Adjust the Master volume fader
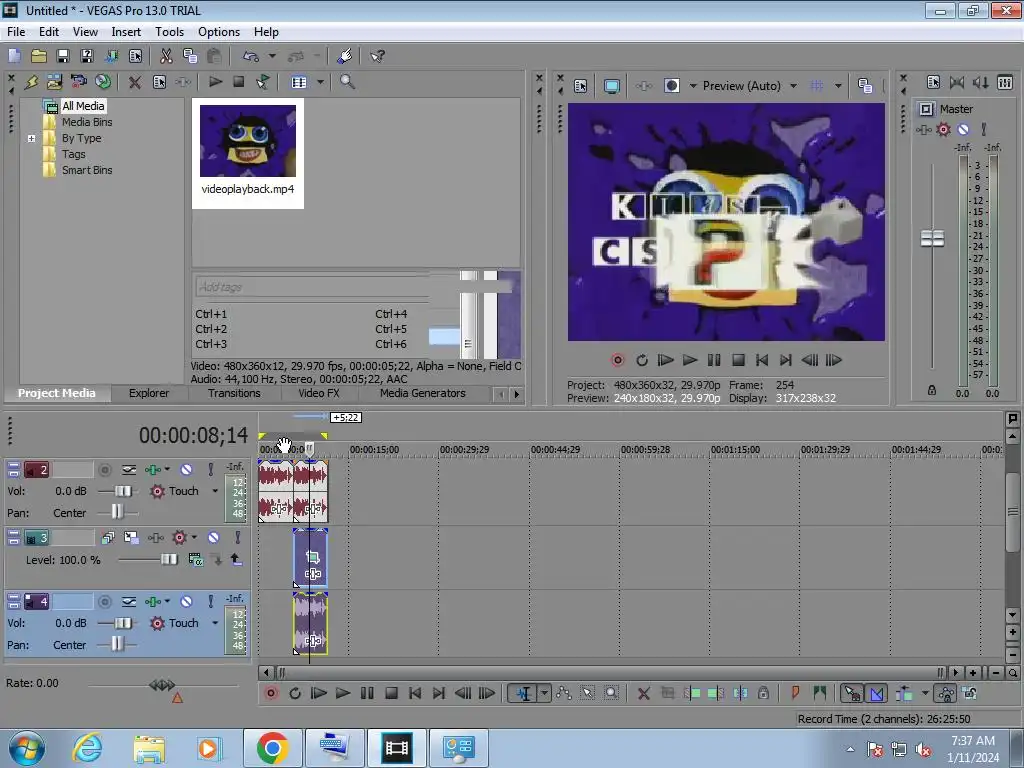This screenshot has height=768, width=1024. coord(932,238)
